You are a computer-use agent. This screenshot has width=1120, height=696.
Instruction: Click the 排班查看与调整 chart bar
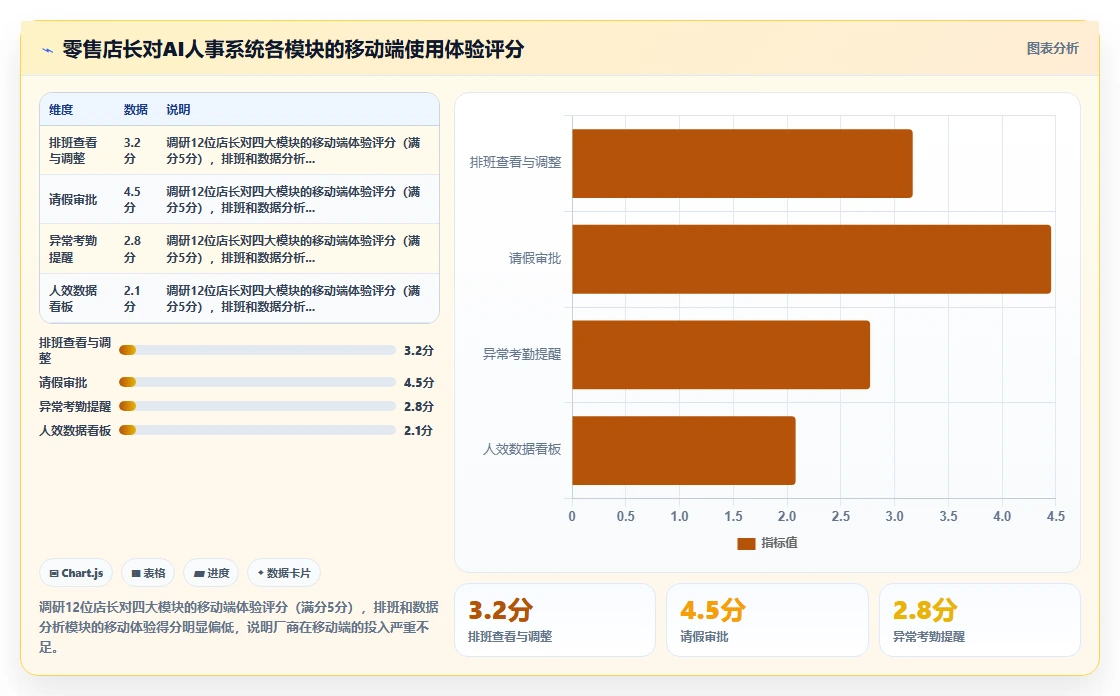742,164
